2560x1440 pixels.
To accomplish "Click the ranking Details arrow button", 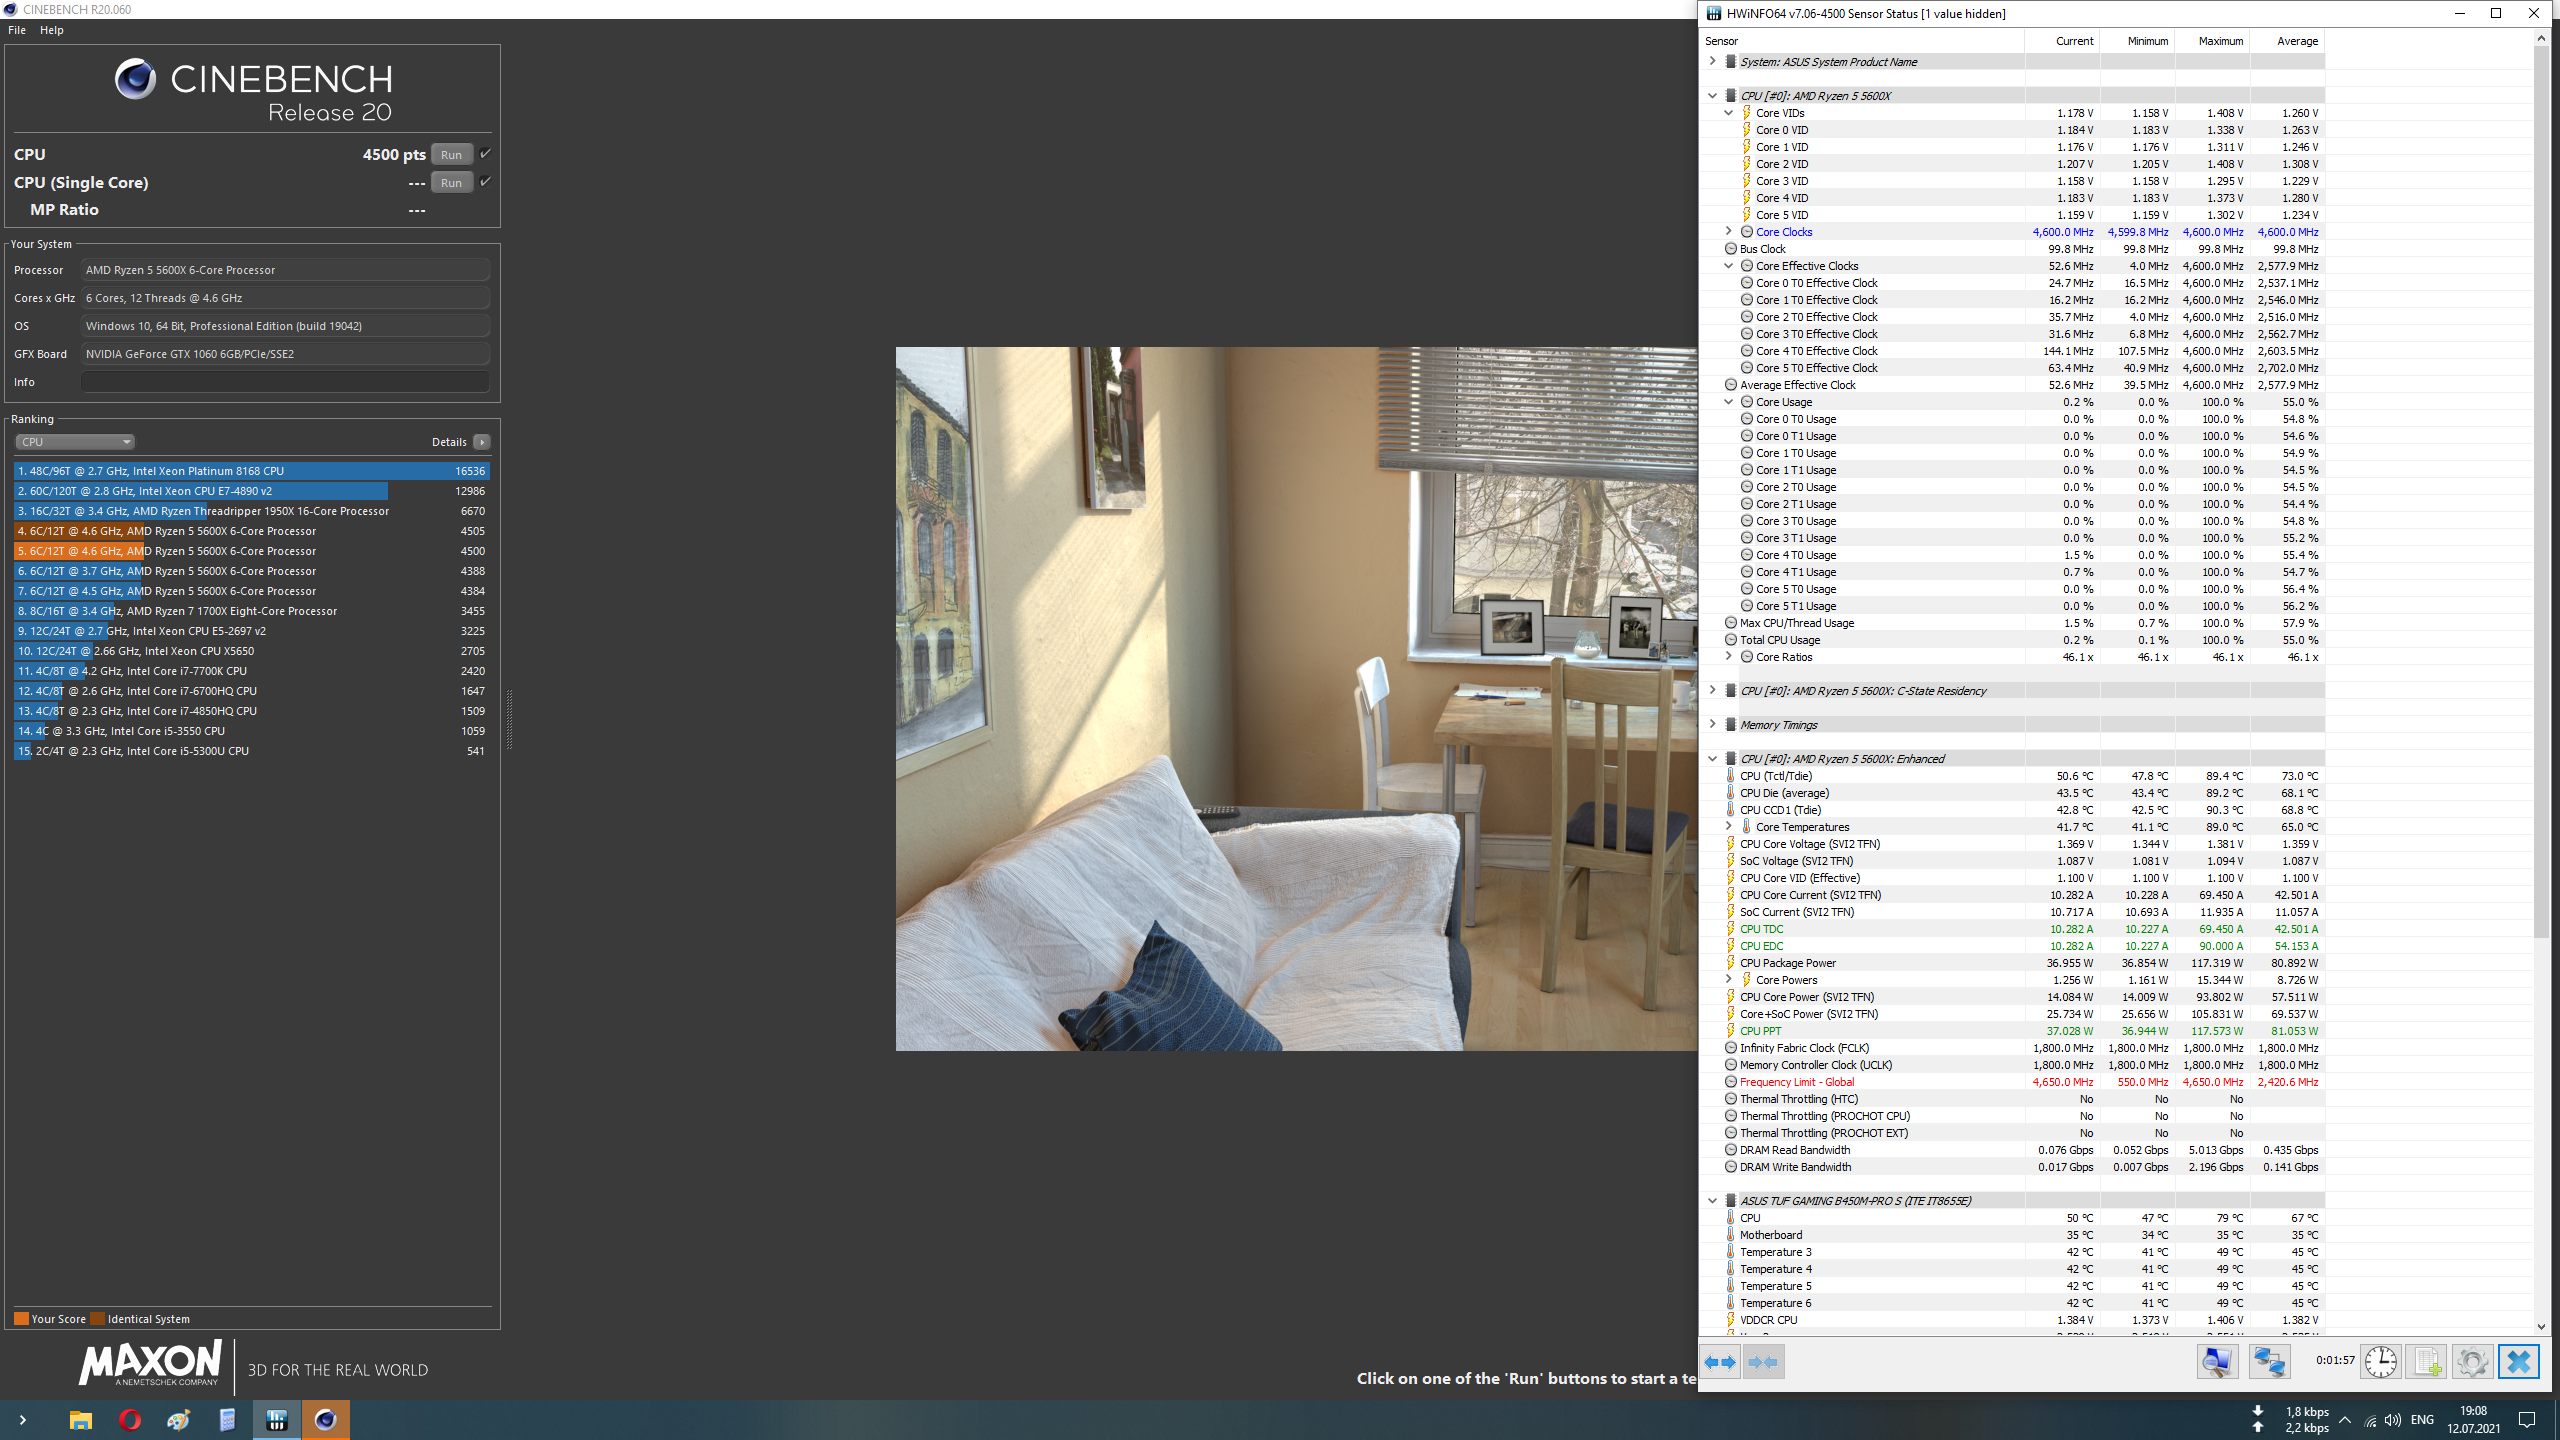I will click(482, 442).
